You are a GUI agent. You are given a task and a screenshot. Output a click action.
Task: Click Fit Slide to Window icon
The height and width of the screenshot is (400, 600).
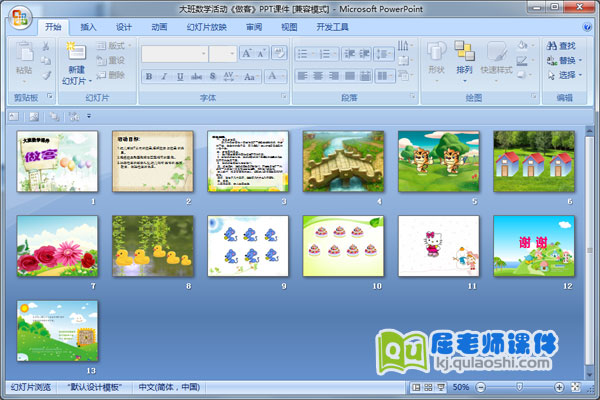[576, 387]
